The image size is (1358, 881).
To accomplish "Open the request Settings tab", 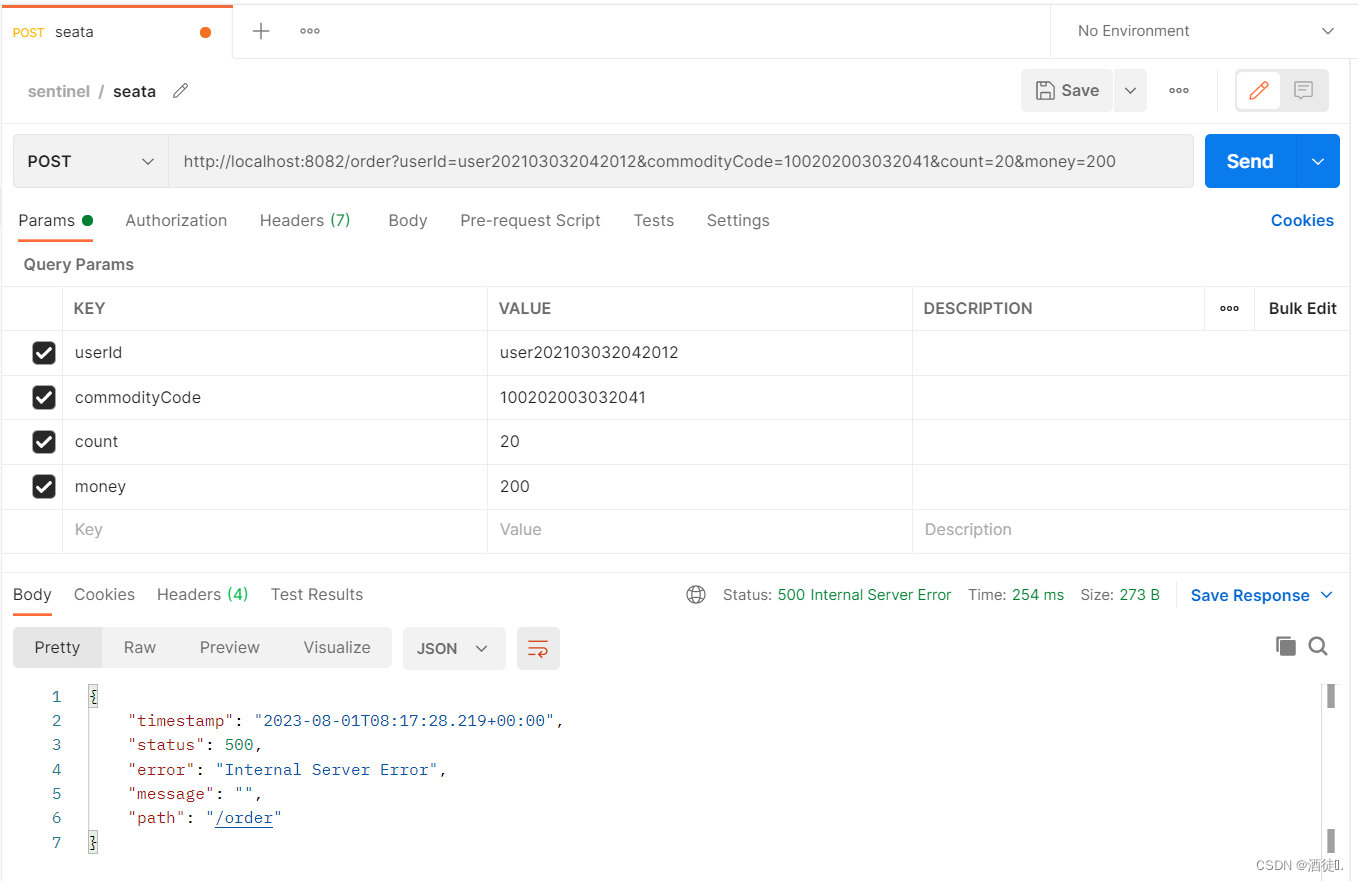I will coord(738,220).
